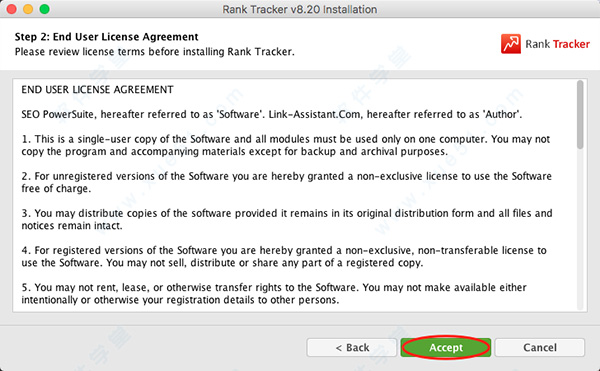Click clause 5 about renting or leasing

[x=274, y=293]
